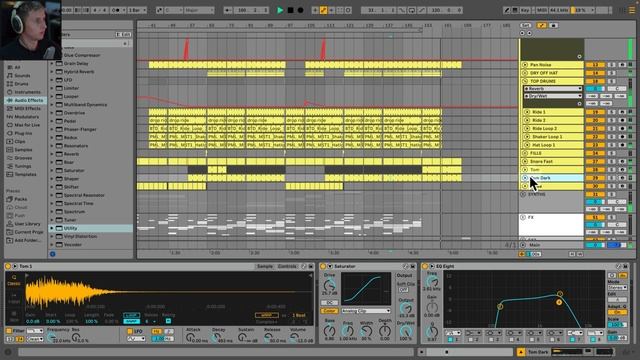Toggle the Draw Mode pencil icon
The height and width of the screenshot is (360, 640).
(507, 10)
